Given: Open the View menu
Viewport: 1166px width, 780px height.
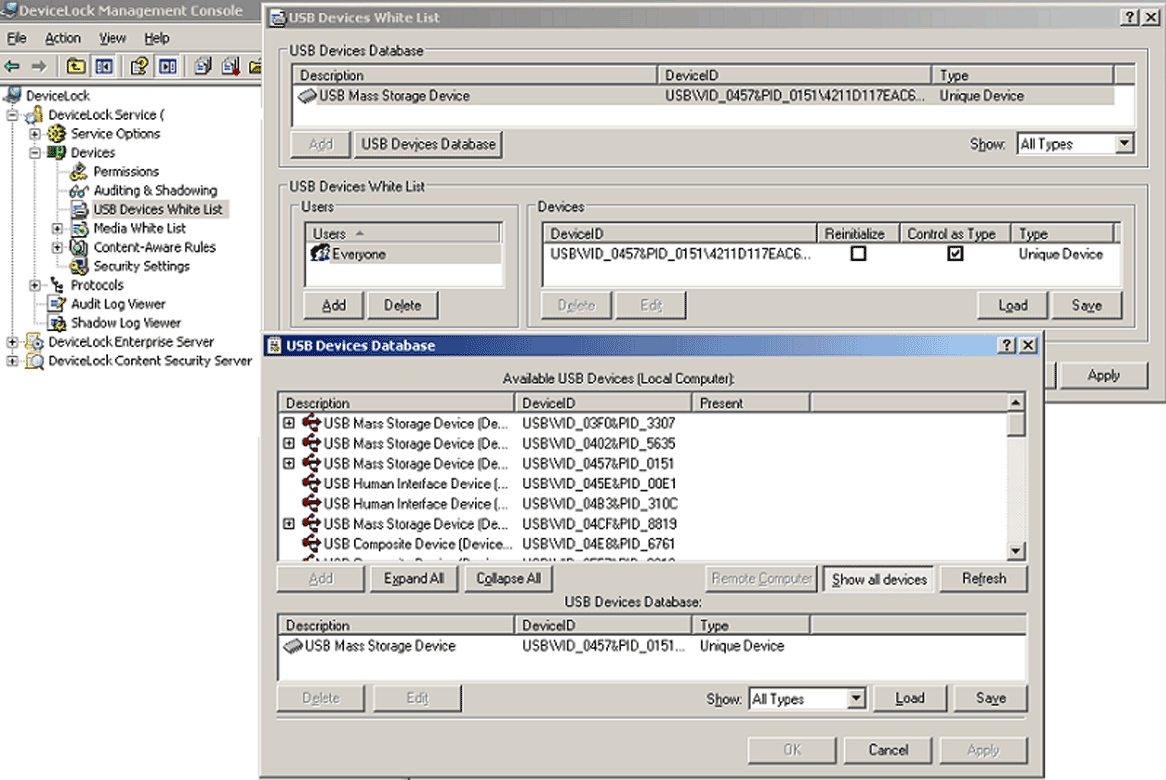Looking at the screenshot, I should point(112,38).
